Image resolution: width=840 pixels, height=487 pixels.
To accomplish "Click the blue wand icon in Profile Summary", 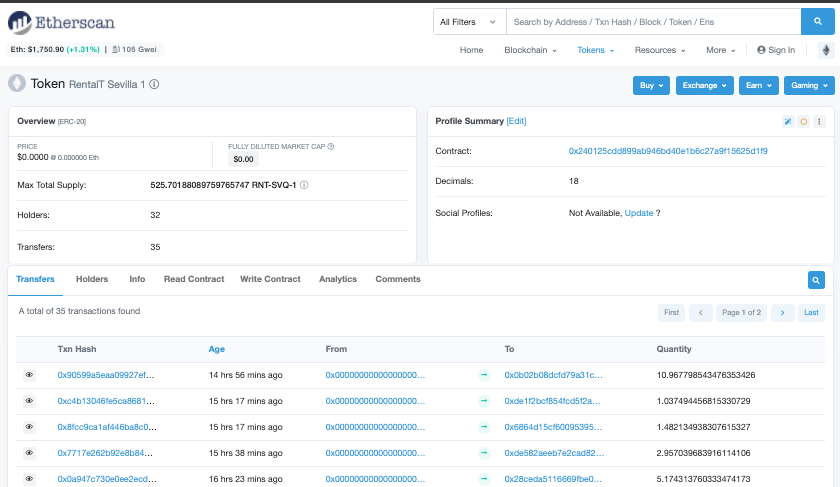I will (x=788, y=122).
